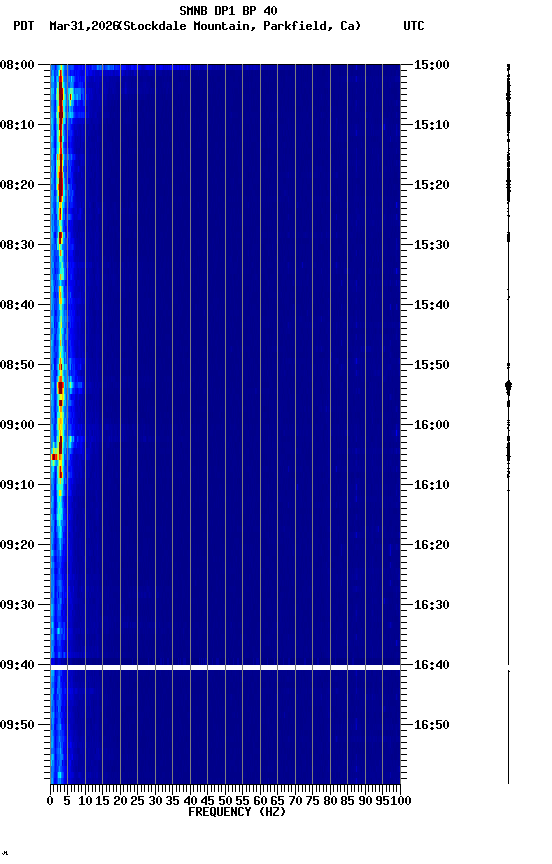Click the 15:00 UTC time label
The width and height of the screenshot is (552, 864).
[x=431, y=65]
